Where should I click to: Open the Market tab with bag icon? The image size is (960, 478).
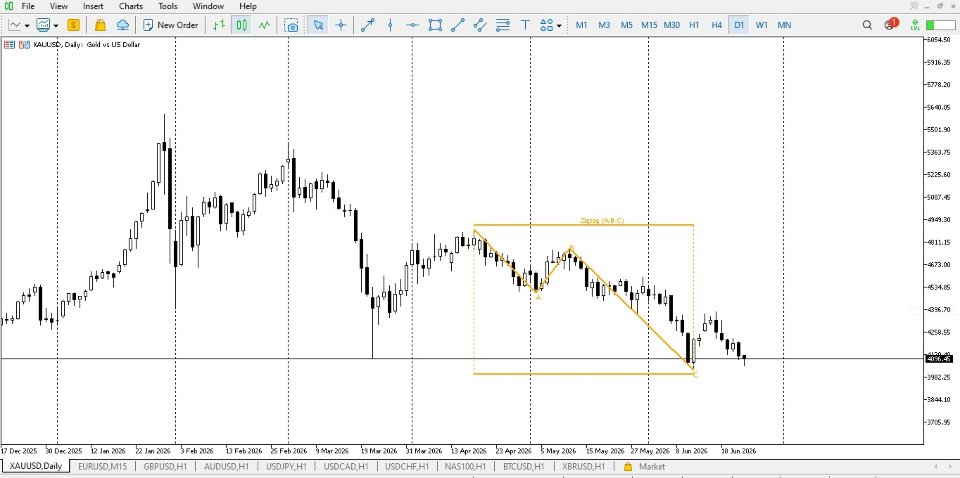(644, 466)
